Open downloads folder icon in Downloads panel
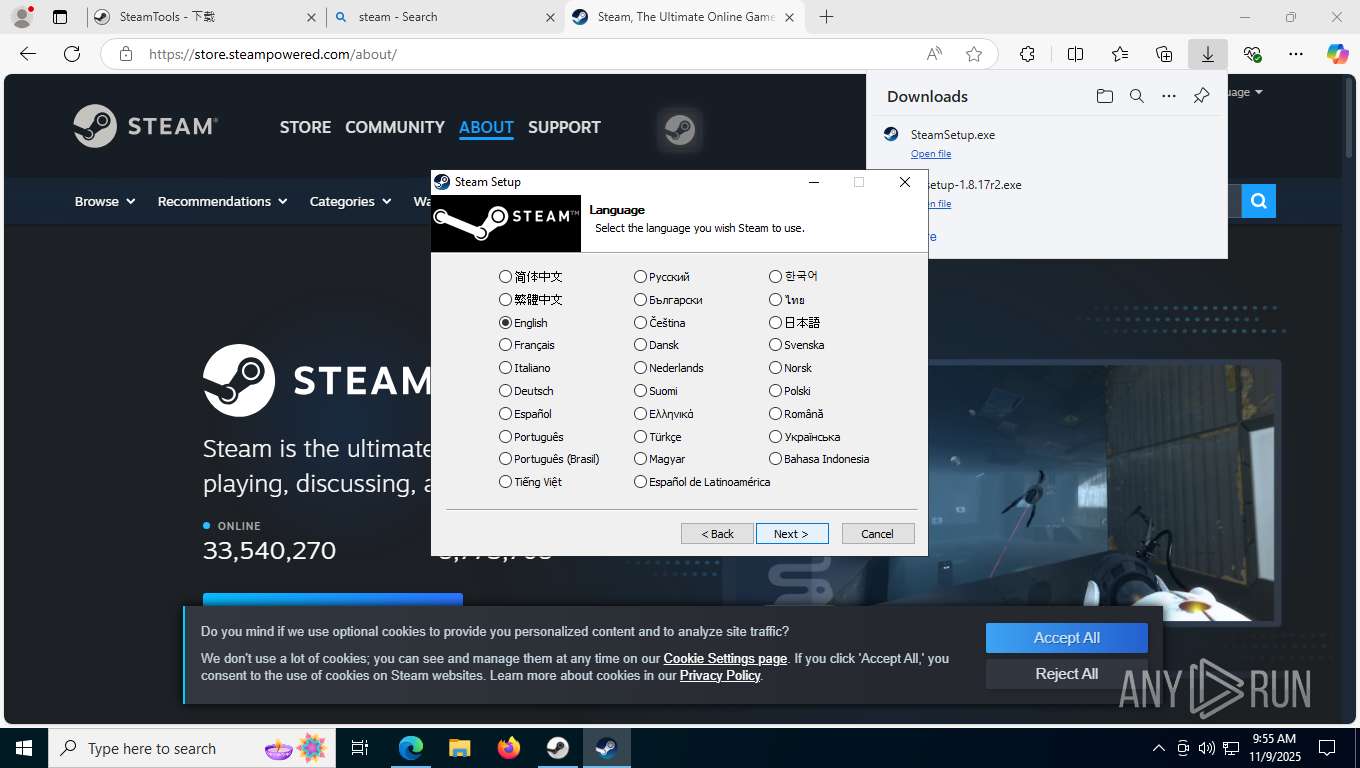 click(x=1104, y=96)
